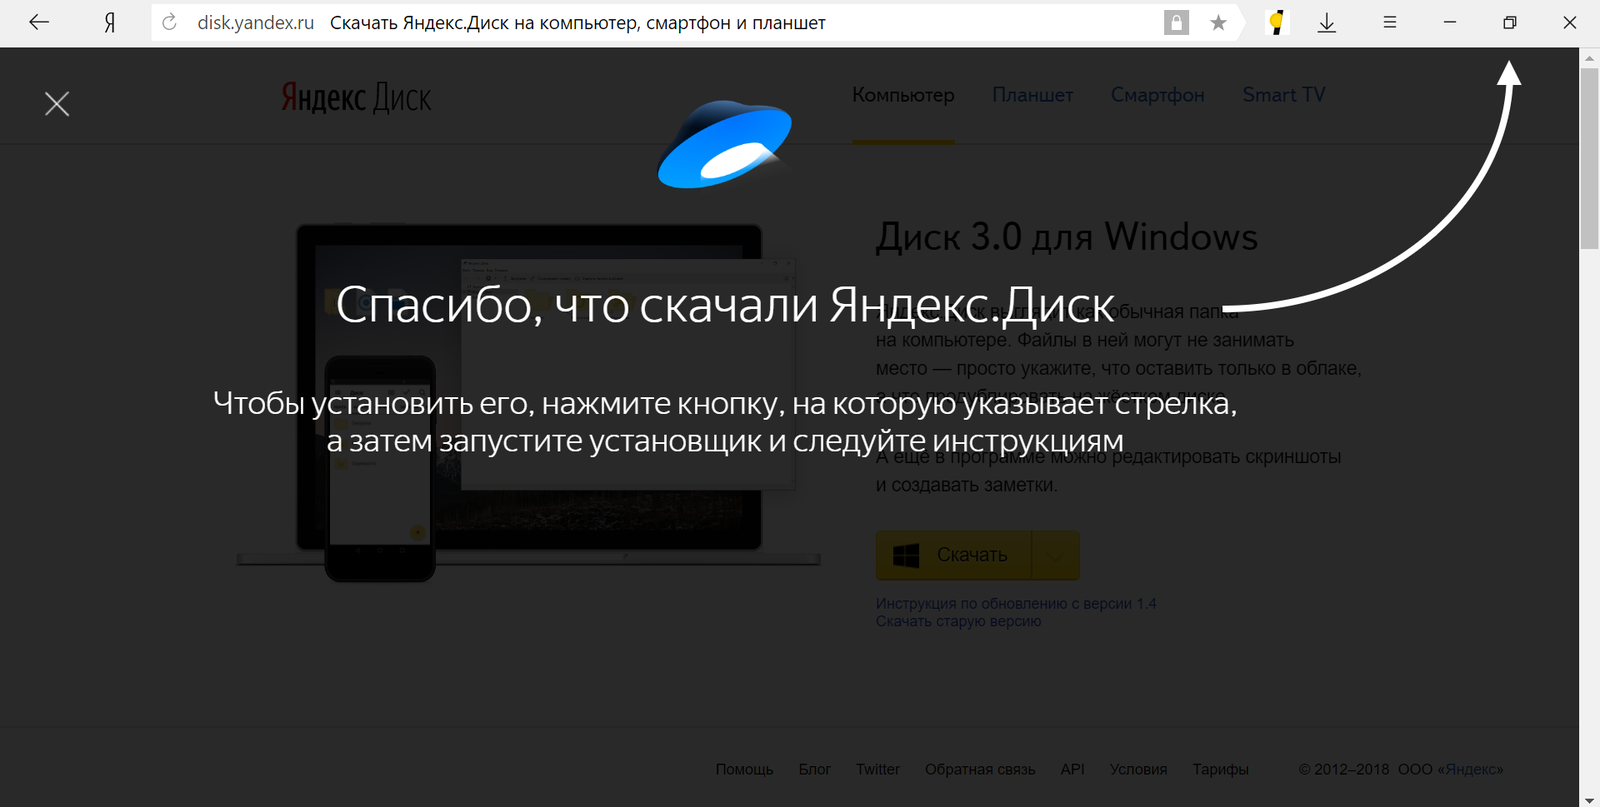Select the Компьютер tab

(903, 95)
